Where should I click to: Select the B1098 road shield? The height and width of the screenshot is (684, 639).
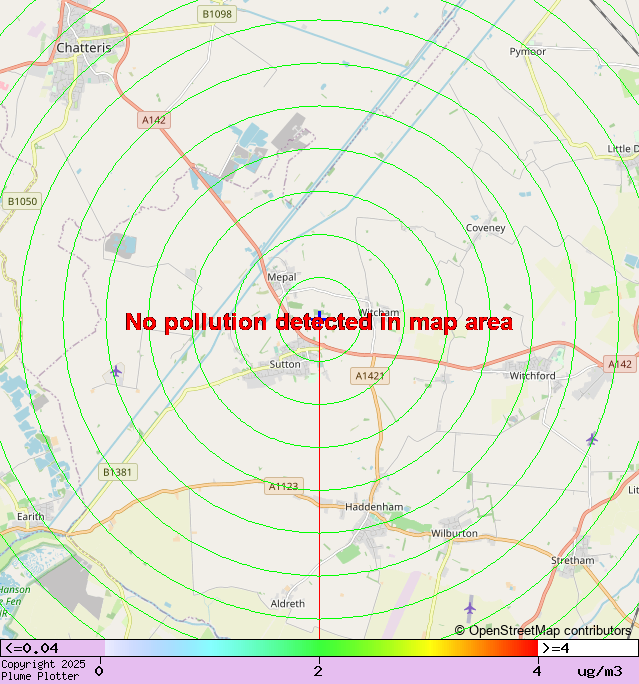pyautogui.click(x=217, y=14)
